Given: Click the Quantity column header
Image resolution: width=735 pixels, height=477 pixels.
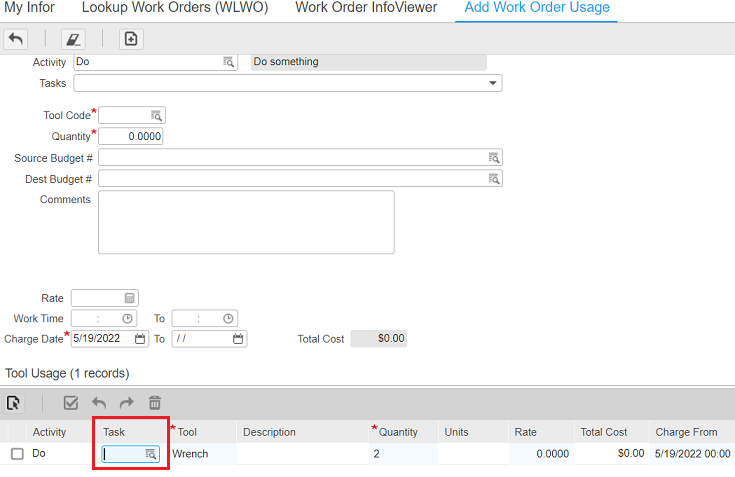Looking at the screenshot, I should 398,432.
